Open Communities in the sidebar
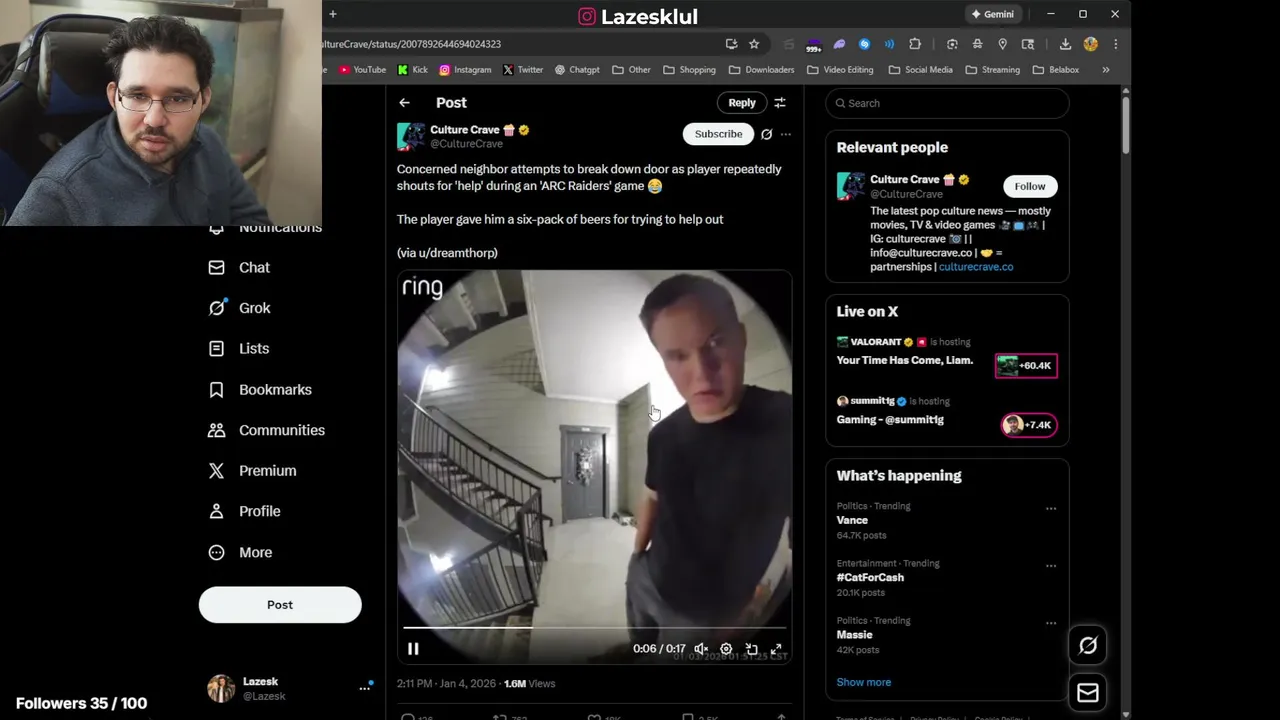Viewport: 1280px width, 720px height. [x=265, y=430]
